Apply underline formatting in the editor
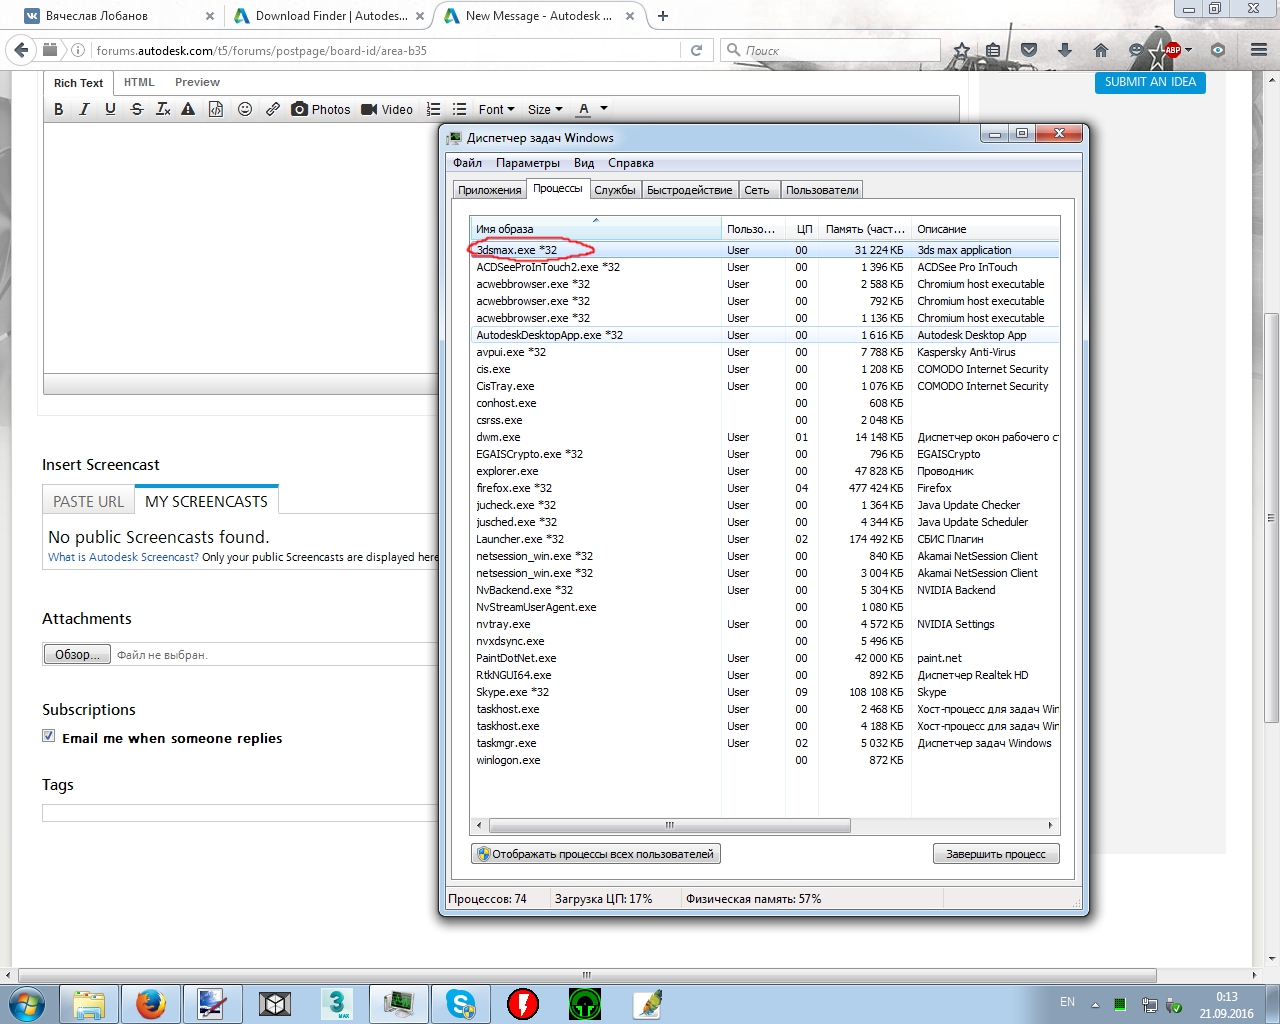The height and width of the screenshot is (1024, 1280). click(110, 109)
